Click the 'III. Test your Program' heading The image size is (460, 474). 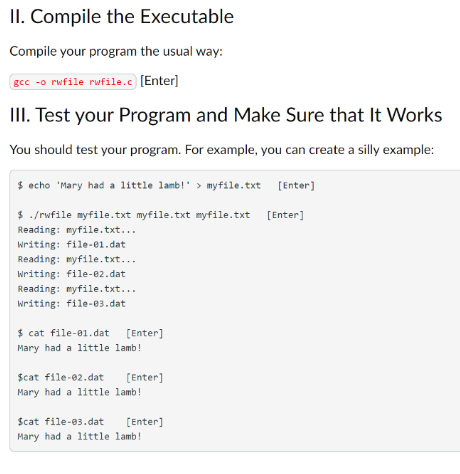tap(226, 115)
